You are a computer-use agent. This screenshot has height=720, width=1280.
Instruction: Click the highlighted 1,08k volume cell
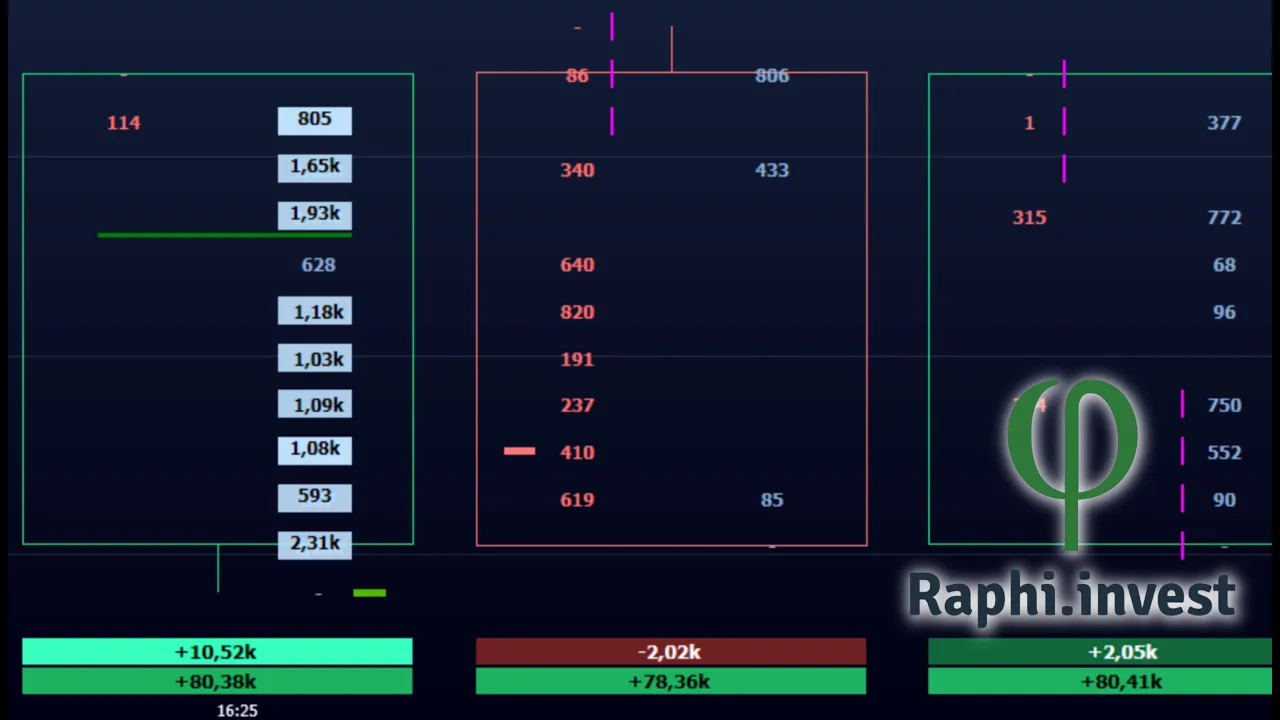pyautogui.click(x=315, y=449)
